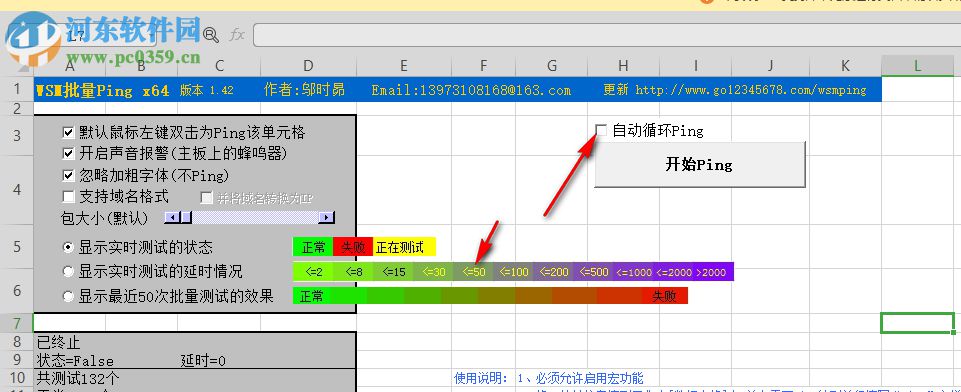961x392 pixels.
Task: Click the <=30 latency color swatch
Action: [x=433, y=271]
